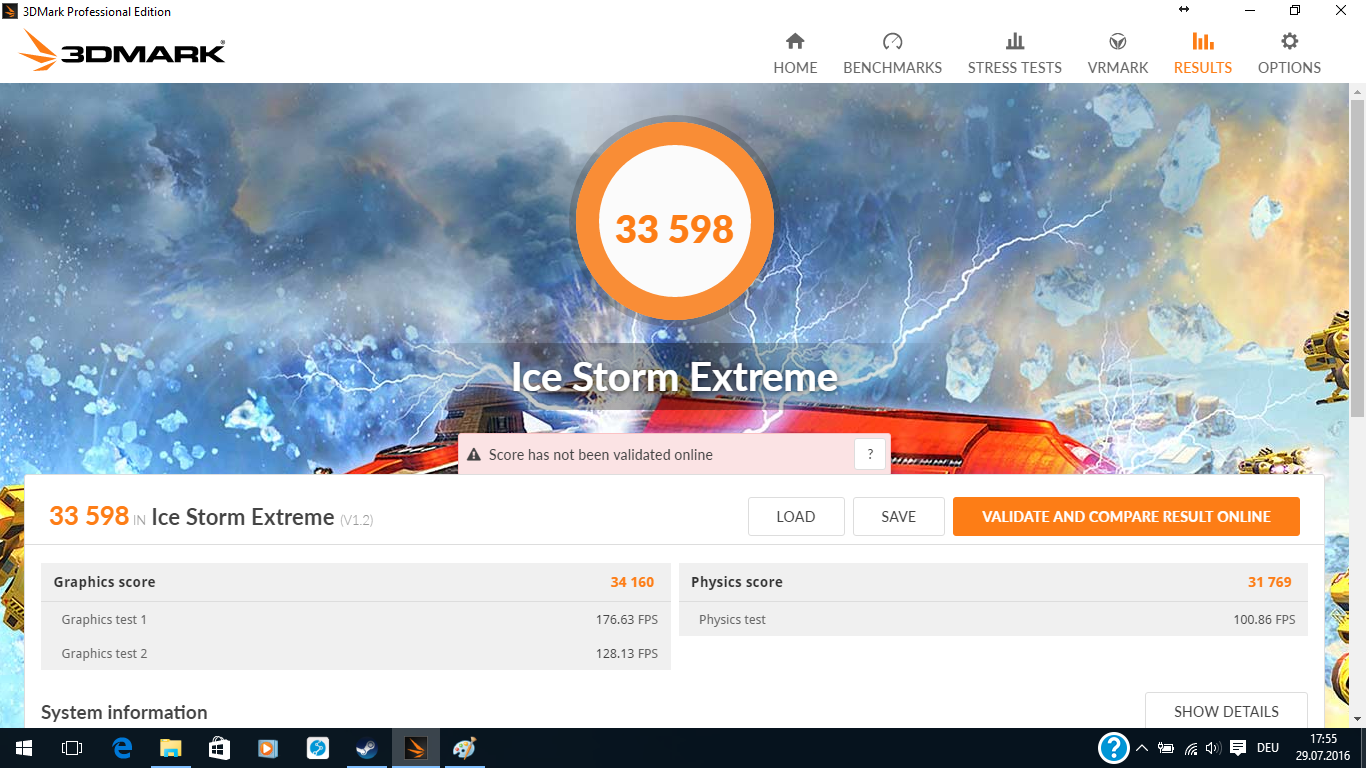Open the blue circular app taskbar icon
This screenshot has width=1366, height=768.
pos(317,748)
